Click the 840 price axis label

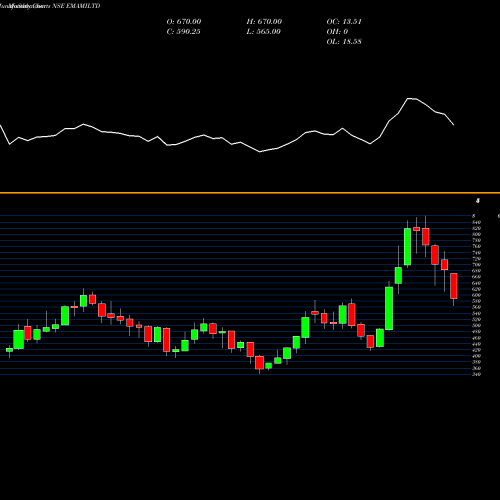pos(477,222)
